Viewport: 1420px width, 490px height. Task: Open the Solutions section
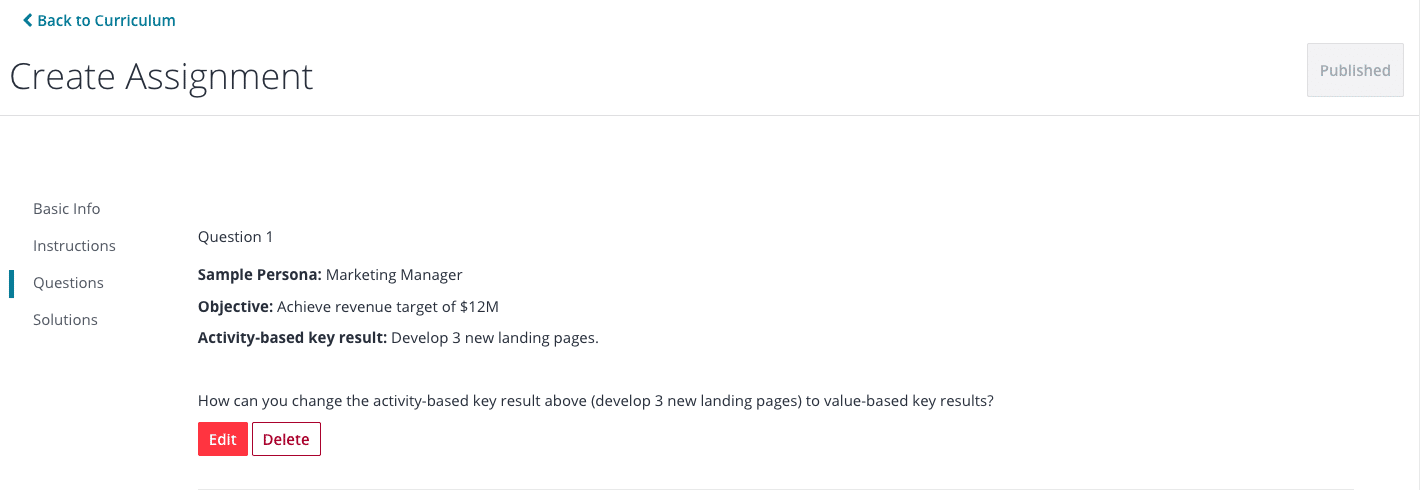click(65, 320)
